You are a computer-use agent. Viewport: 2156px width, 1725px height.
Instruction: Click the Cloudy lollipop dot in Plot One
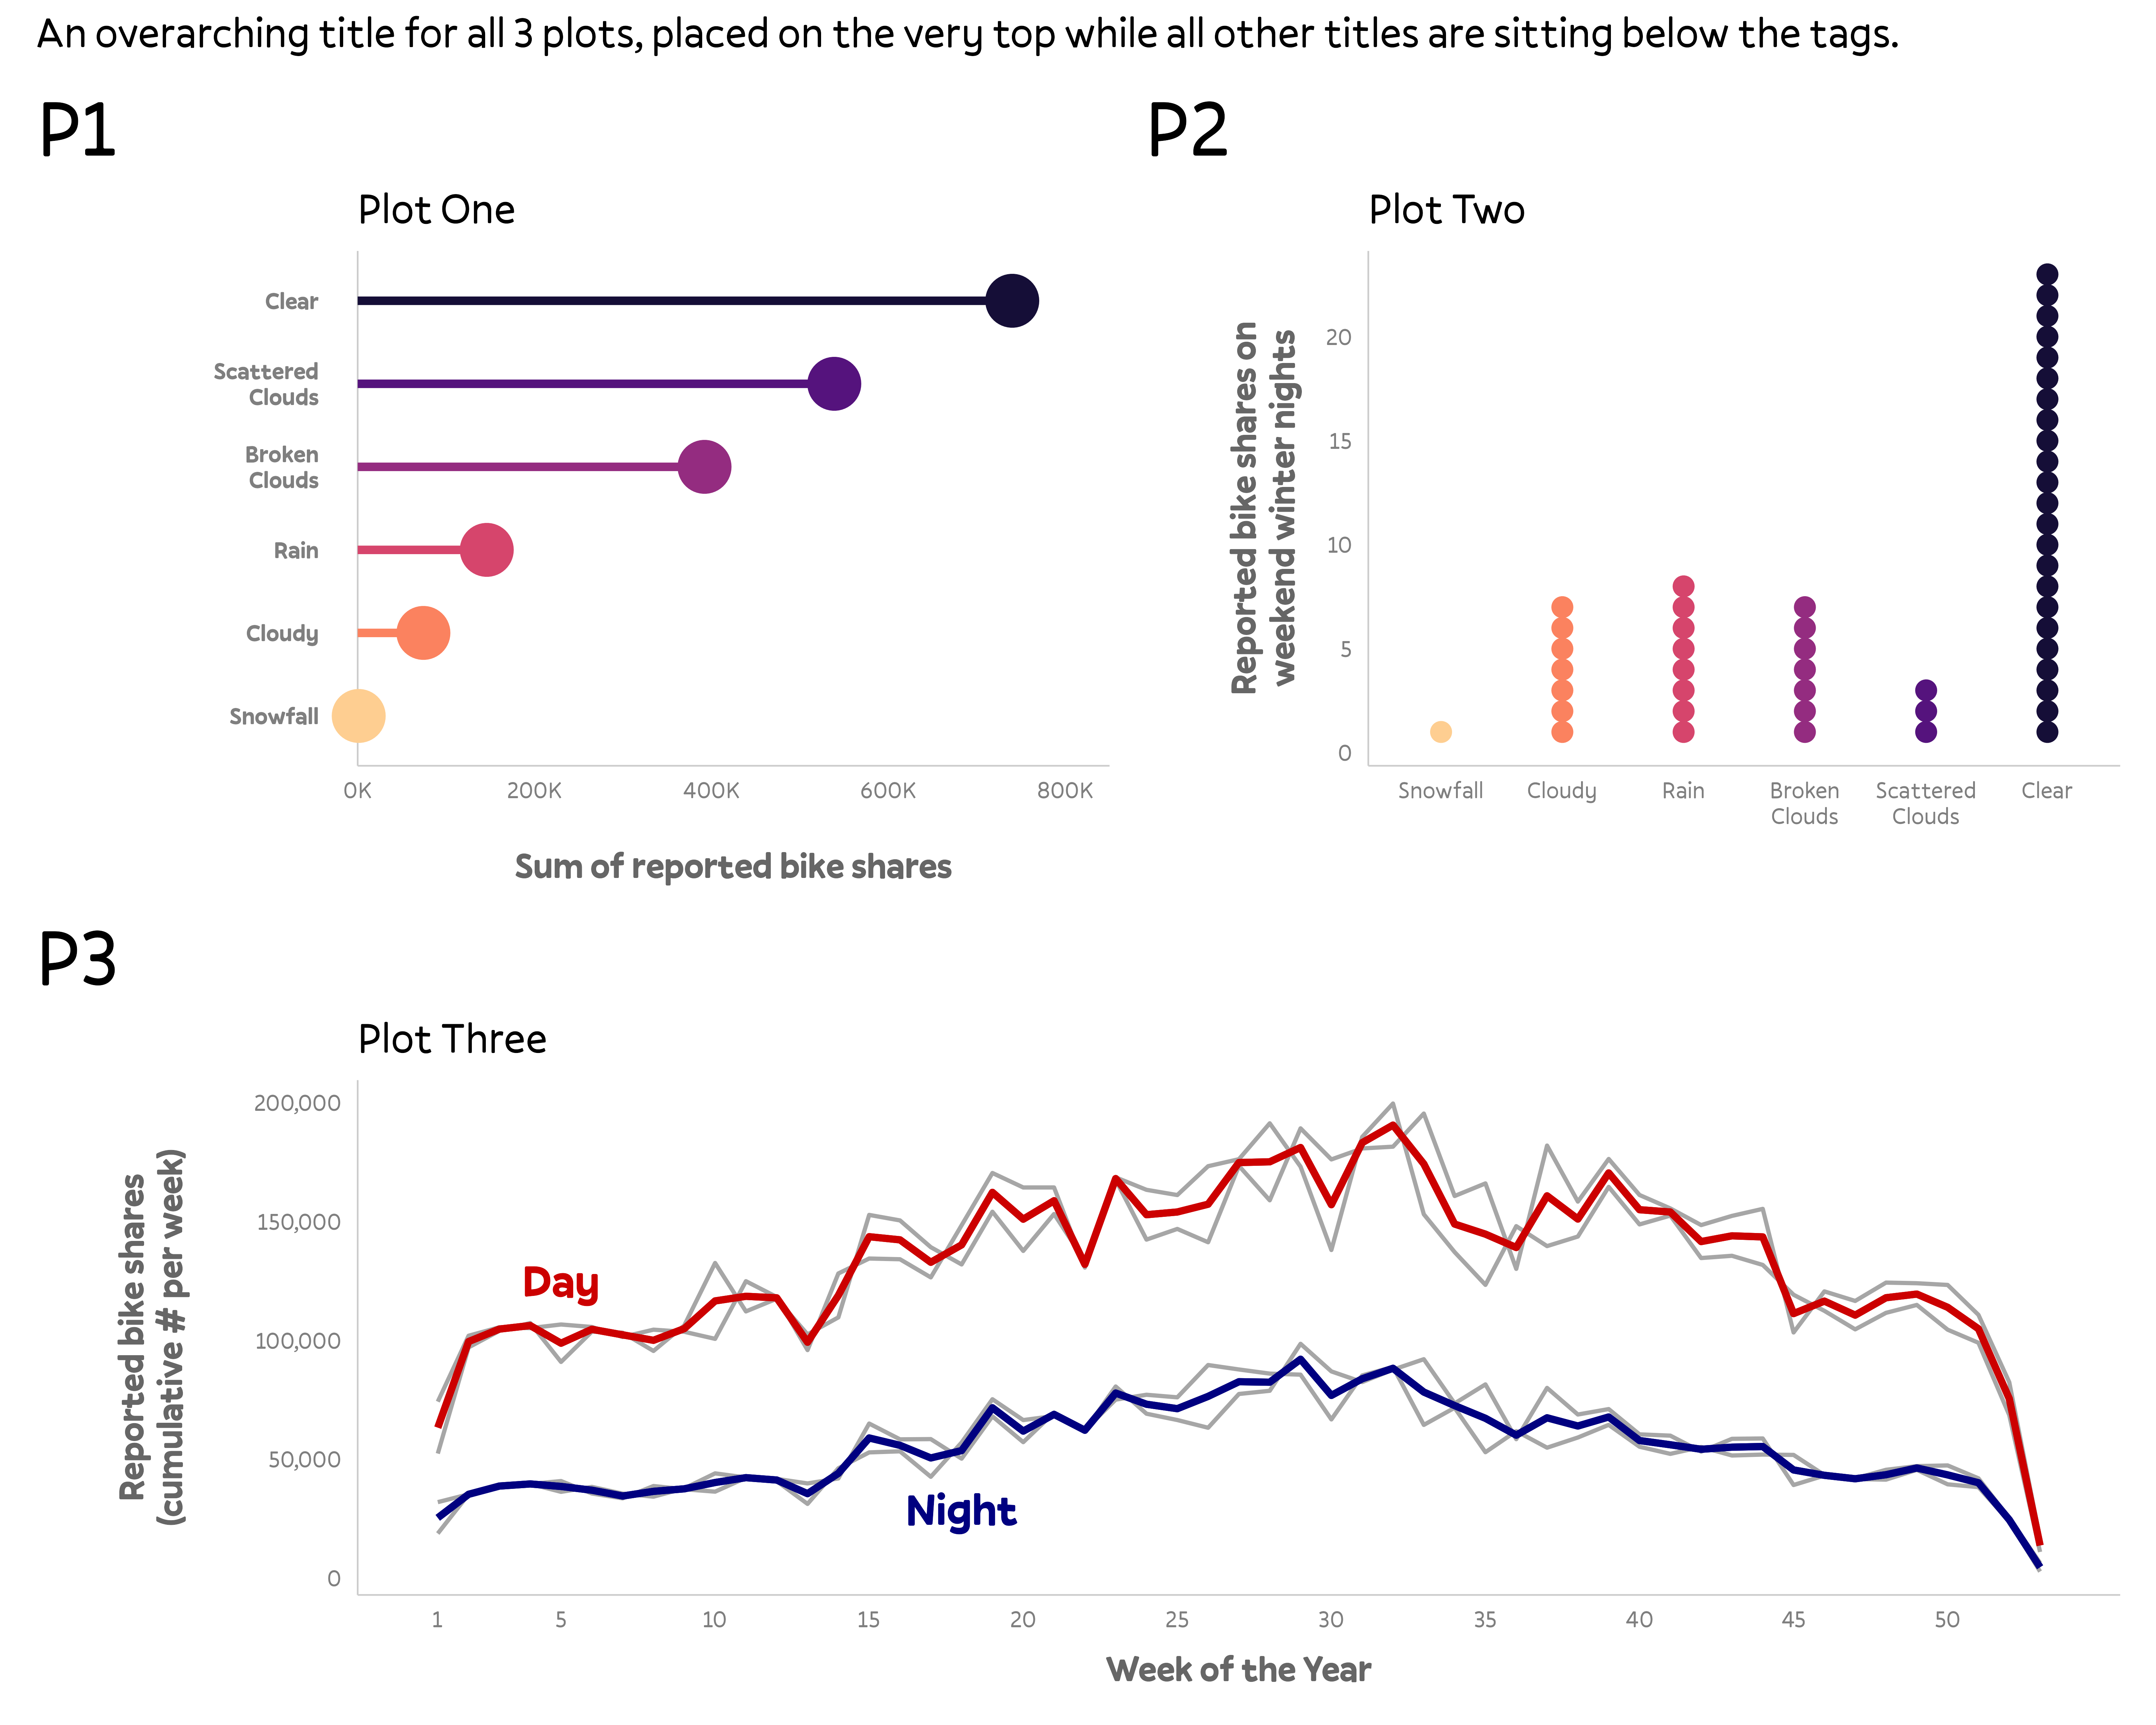(x=423, y=632)
